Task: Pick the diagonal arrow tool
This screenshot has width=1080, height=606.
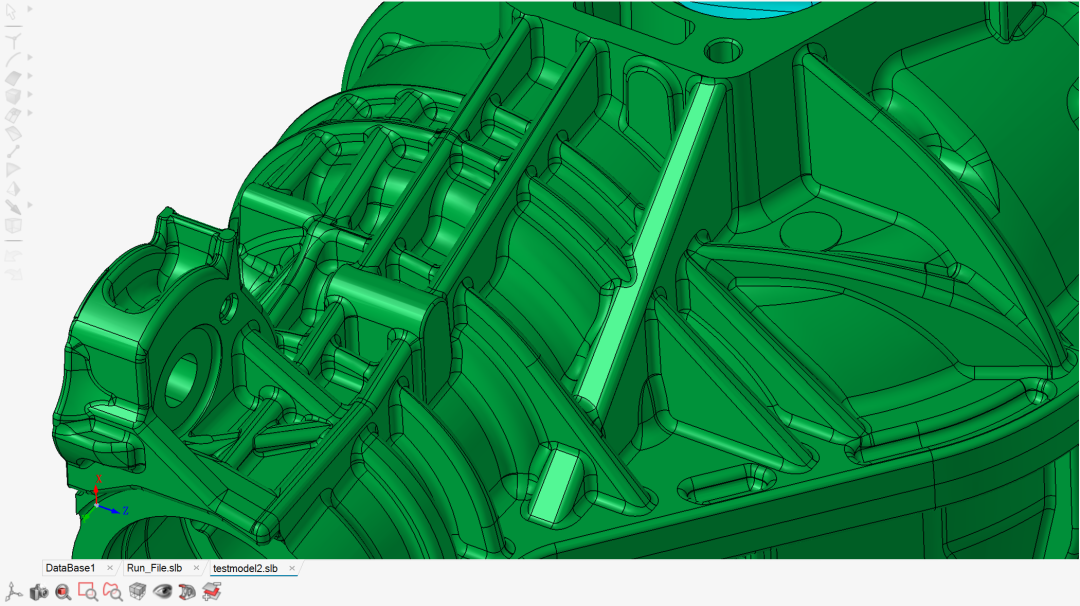Action: coord(13,207)
